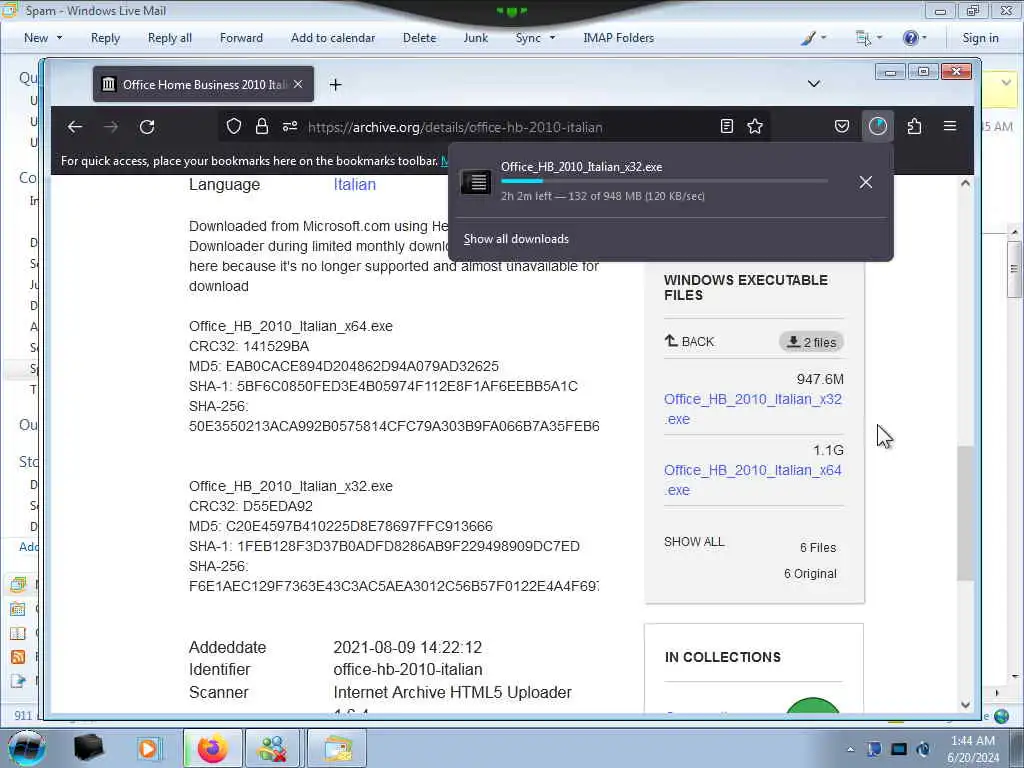This screenshot has height=768, width=1024.
Task: Open the Help icon dropdown in Live Mail
Action: pyautogui.click(x=914, y=38)
